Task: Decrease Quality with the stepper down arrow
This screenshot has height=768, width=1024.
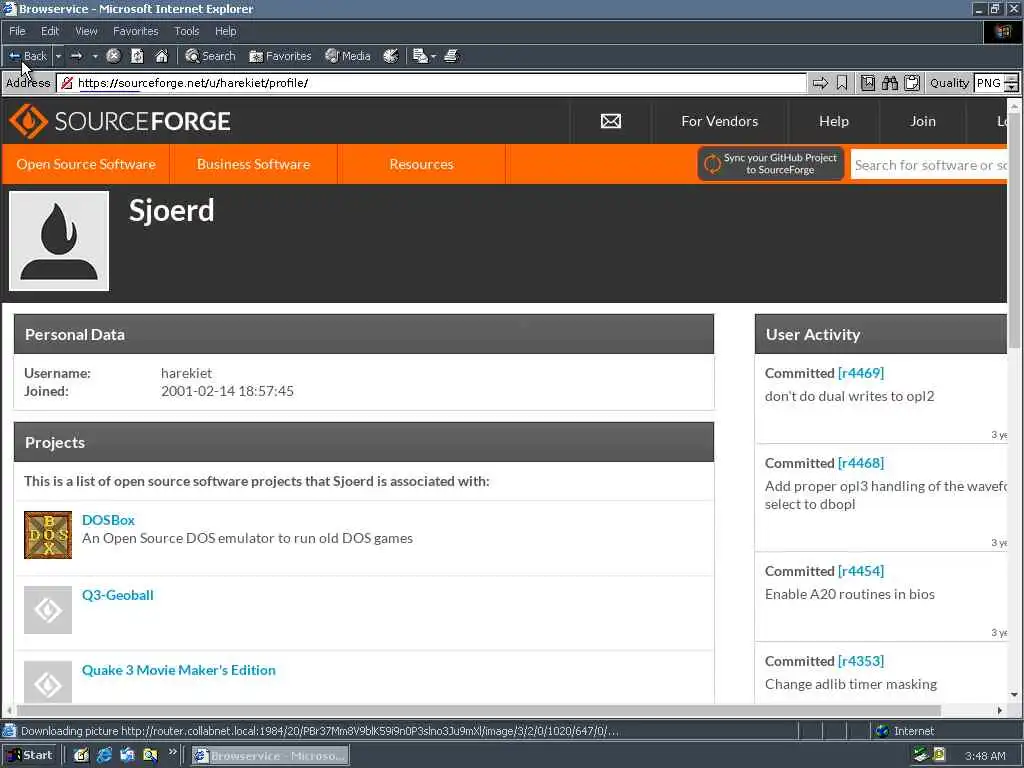Action: click(x=1012, y=88)
